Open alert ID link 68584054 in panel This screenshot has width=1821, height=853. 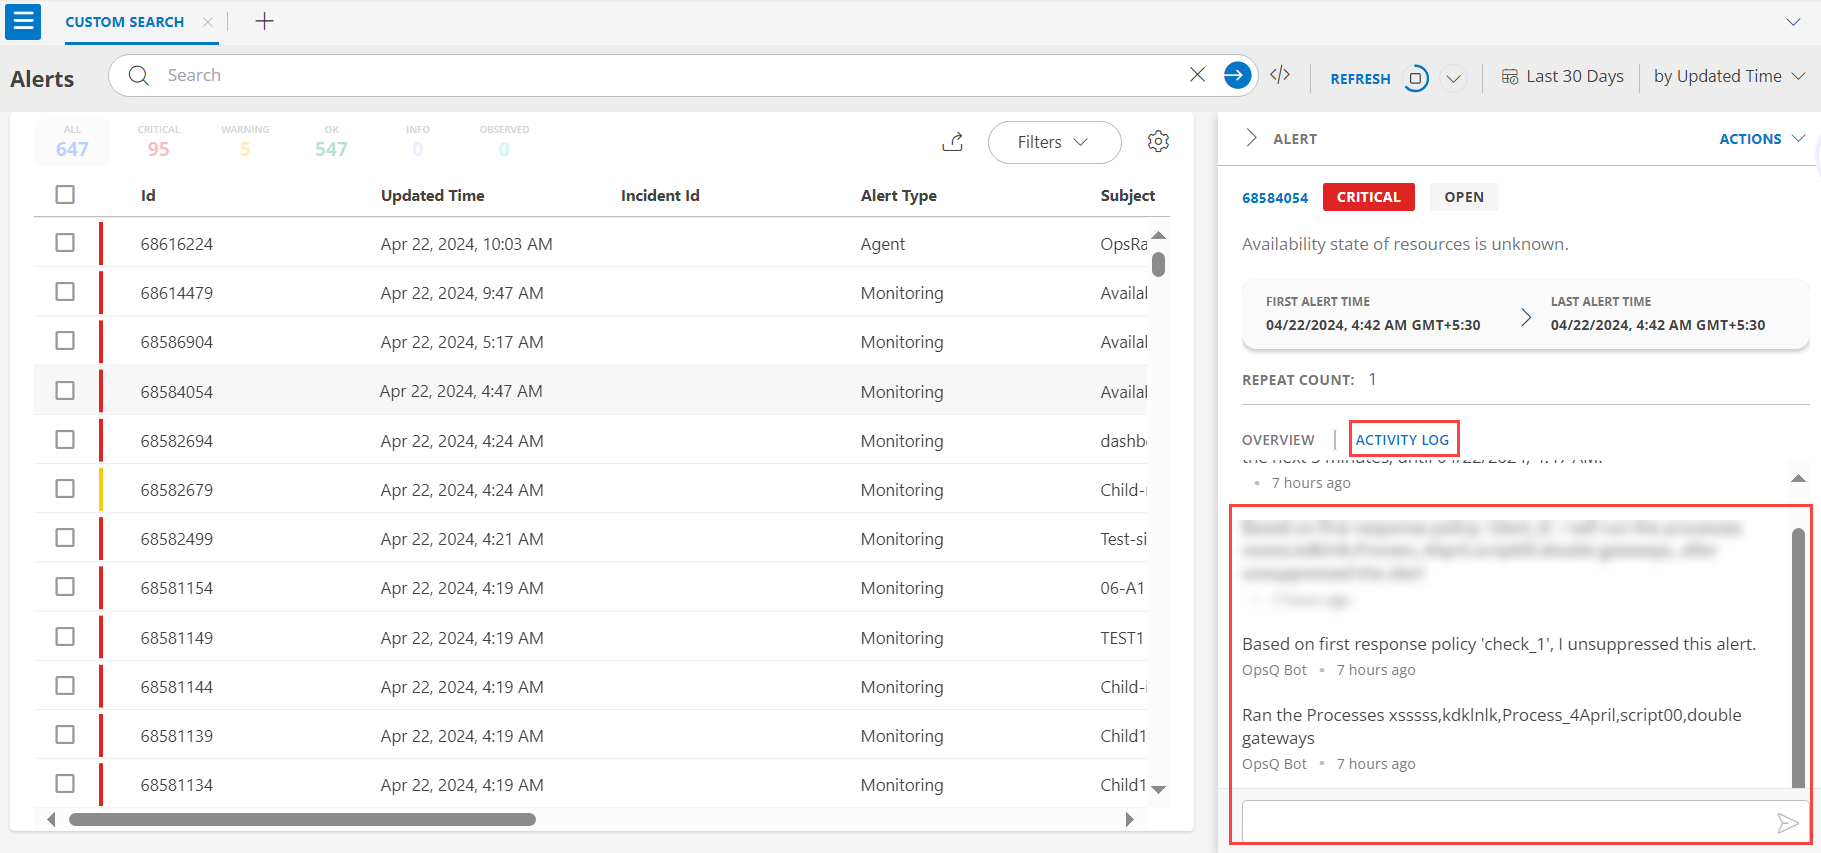[1275, 198]
